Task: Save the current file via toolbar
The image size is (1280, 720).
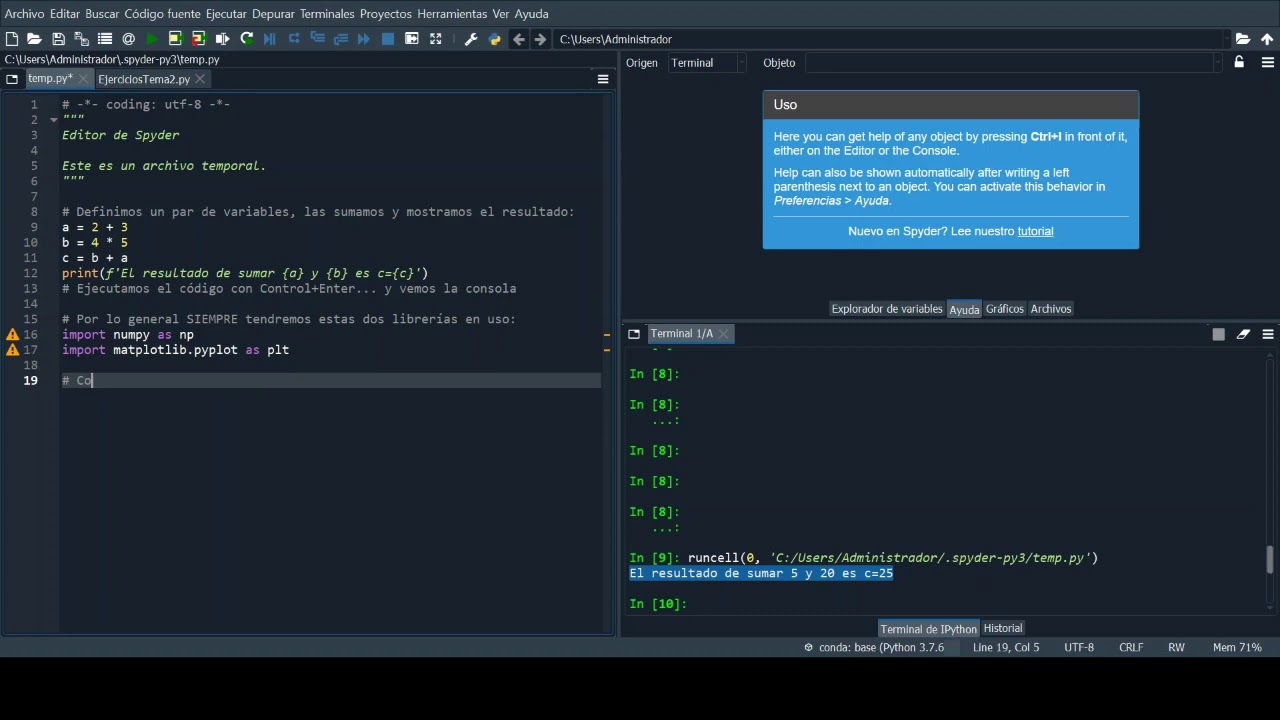Action: 58,39
